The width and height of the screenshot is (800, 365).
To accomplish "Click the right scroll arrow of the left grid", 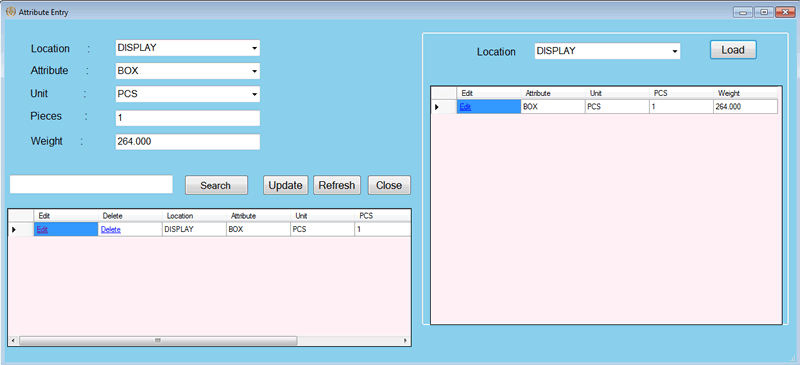I will [x=405, y=340].
